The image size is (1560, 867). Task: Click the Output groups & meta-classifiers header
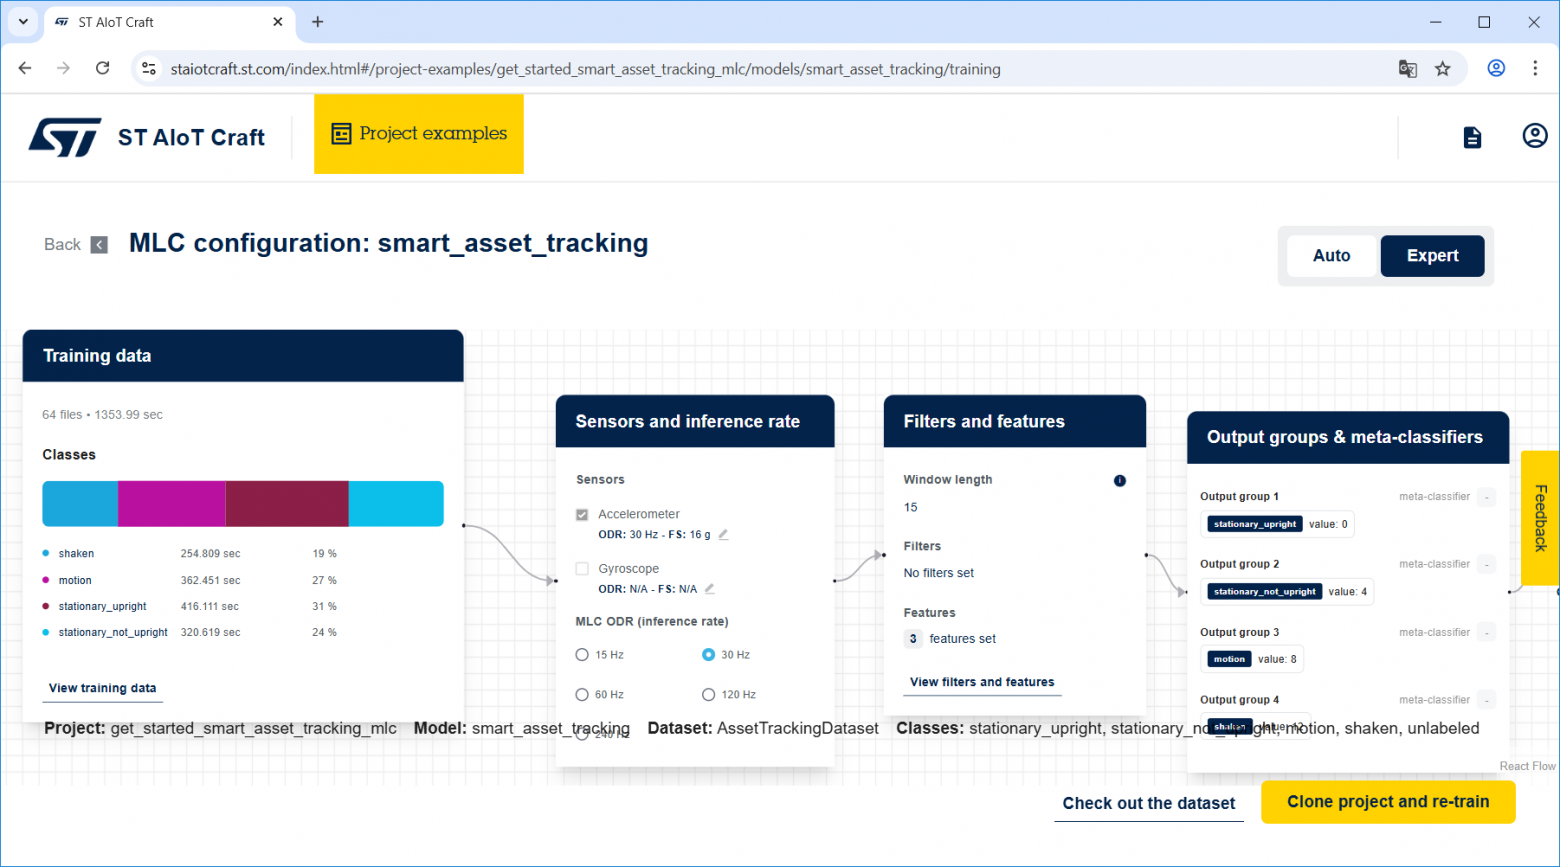tap(1348, 437)
